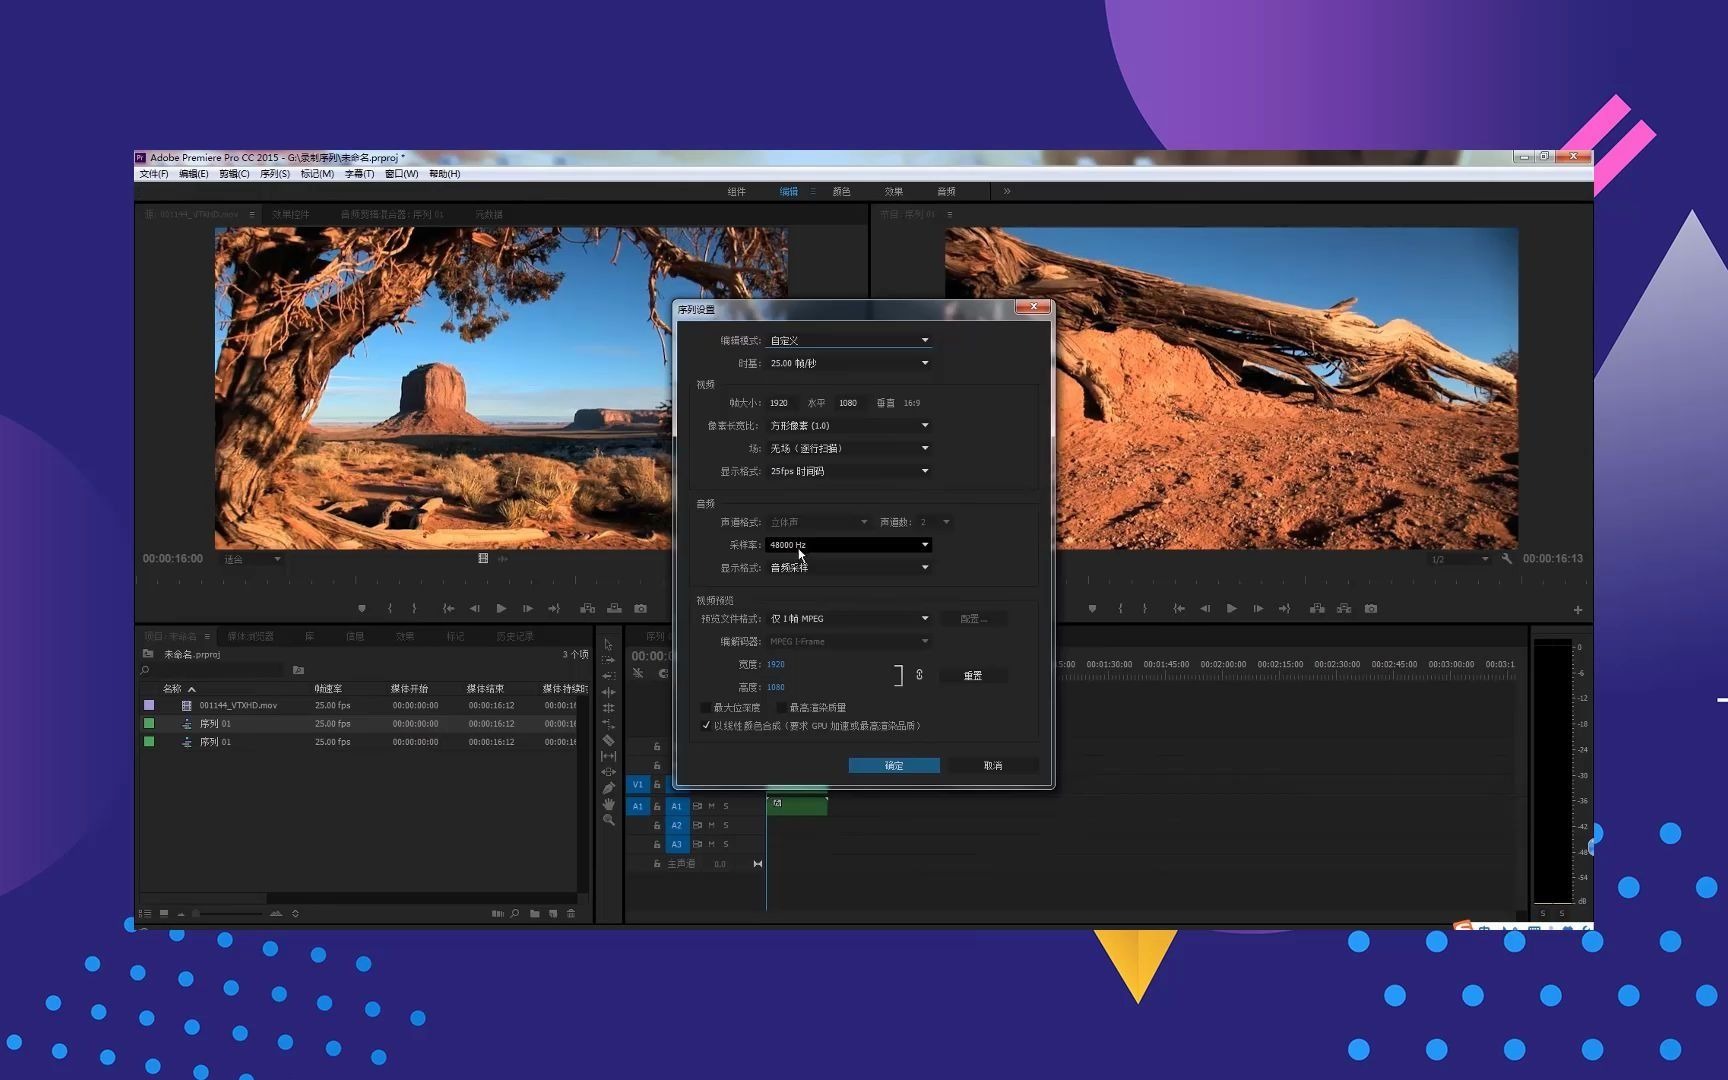Open 剪辑(C) menu
Image resolution: width=1728 pixels, height=1080 pixels.
coord(234,174)
